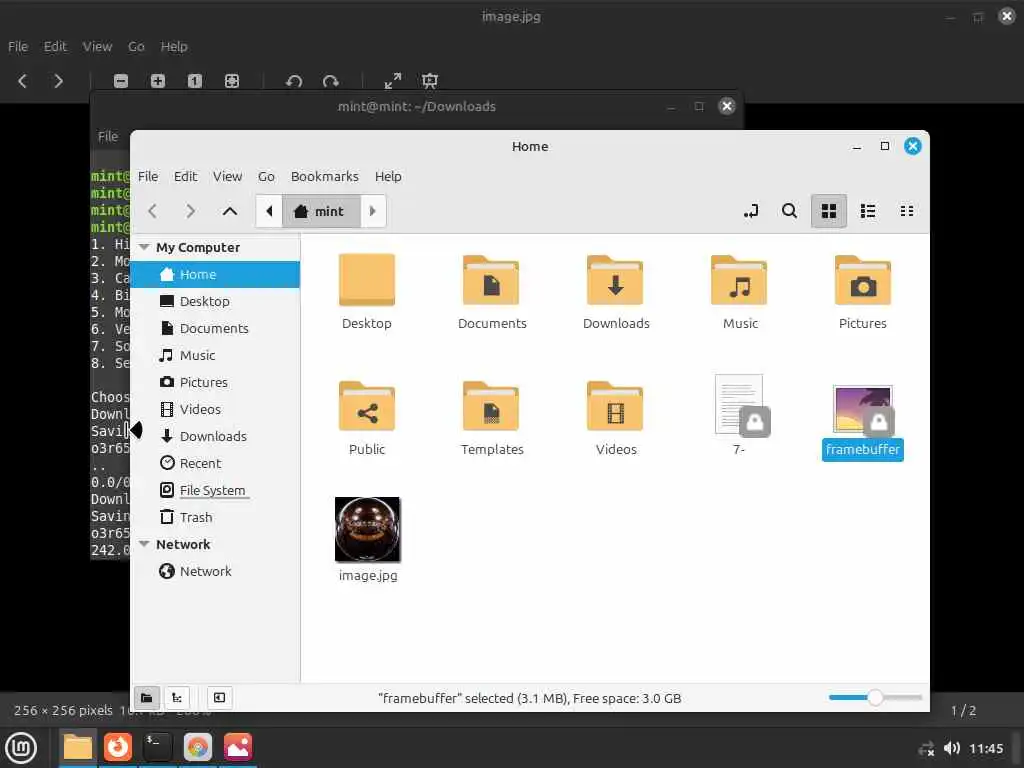Set normal size in image viewer
This screenshot has width=1024, height=768.
tap(195, 81)
